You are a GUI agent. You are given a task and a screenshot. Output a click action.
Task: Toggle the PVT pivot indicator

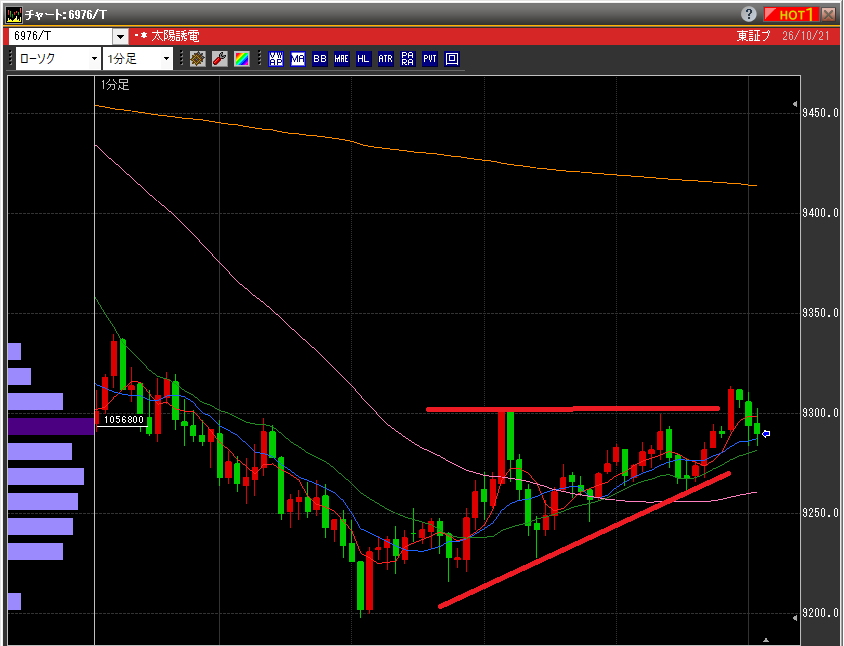430,59
